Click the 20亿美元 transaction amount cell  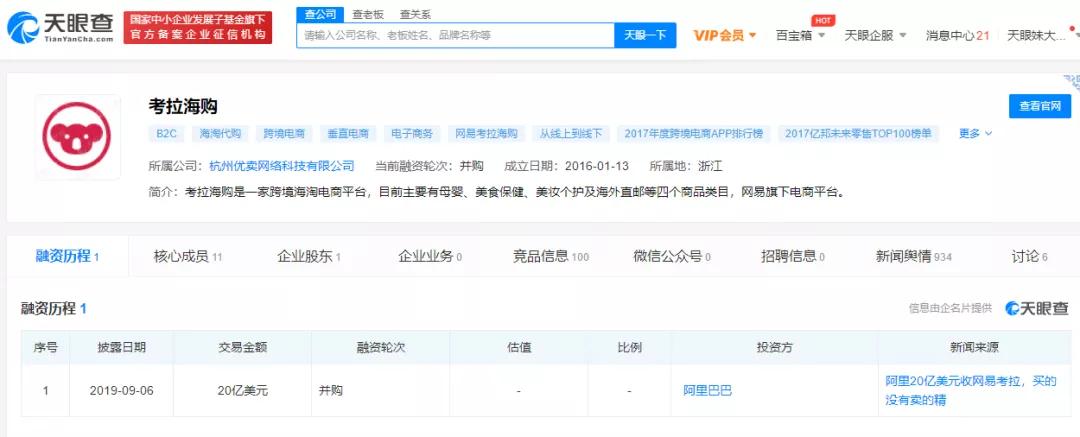coord(242,391)
